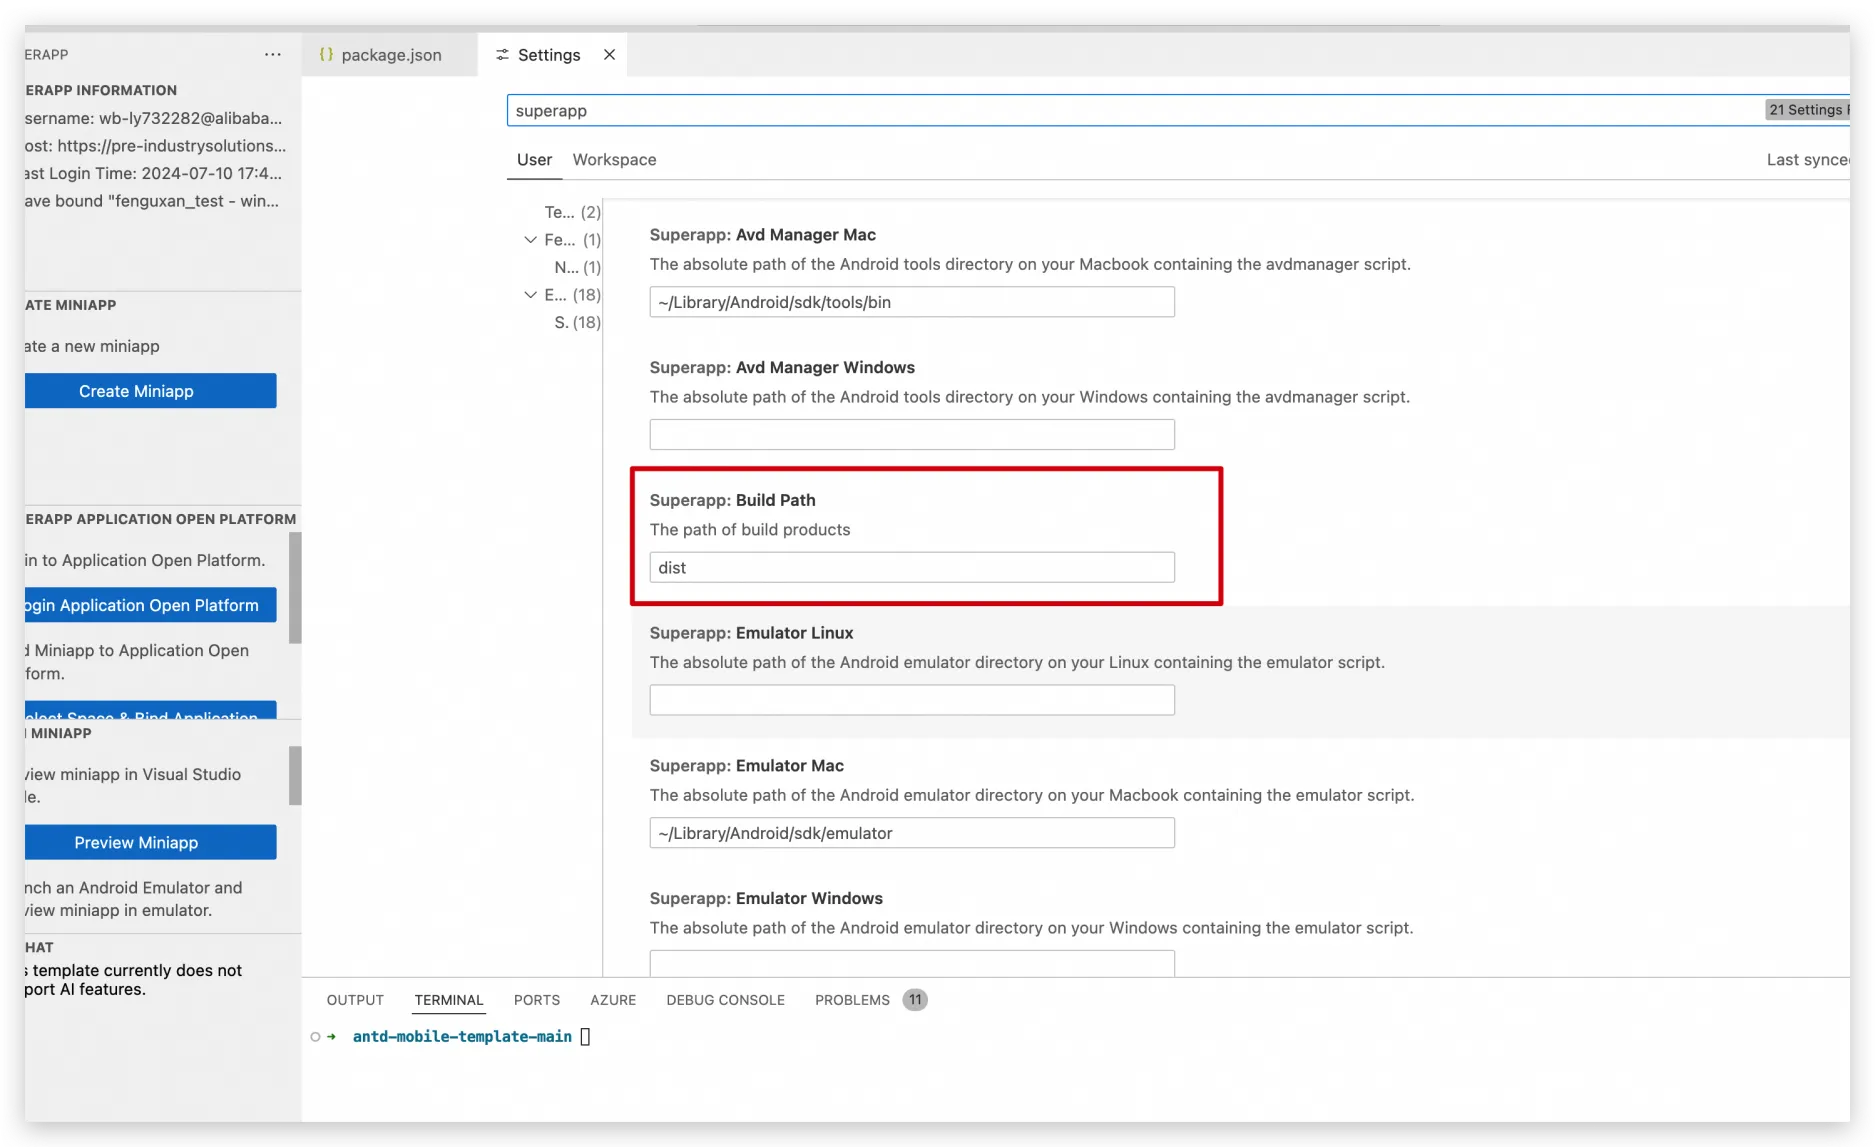Select the E... (18) tree item label
Viewport: 1875px width, 1147px height.
tap(572, 295)
